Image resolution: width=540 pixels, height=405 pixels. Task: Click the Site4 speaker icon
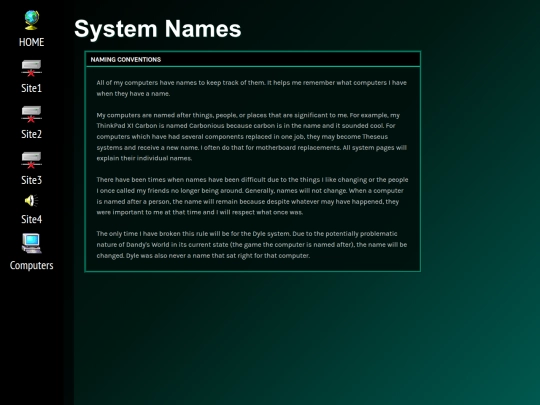[x=31, y=201]
